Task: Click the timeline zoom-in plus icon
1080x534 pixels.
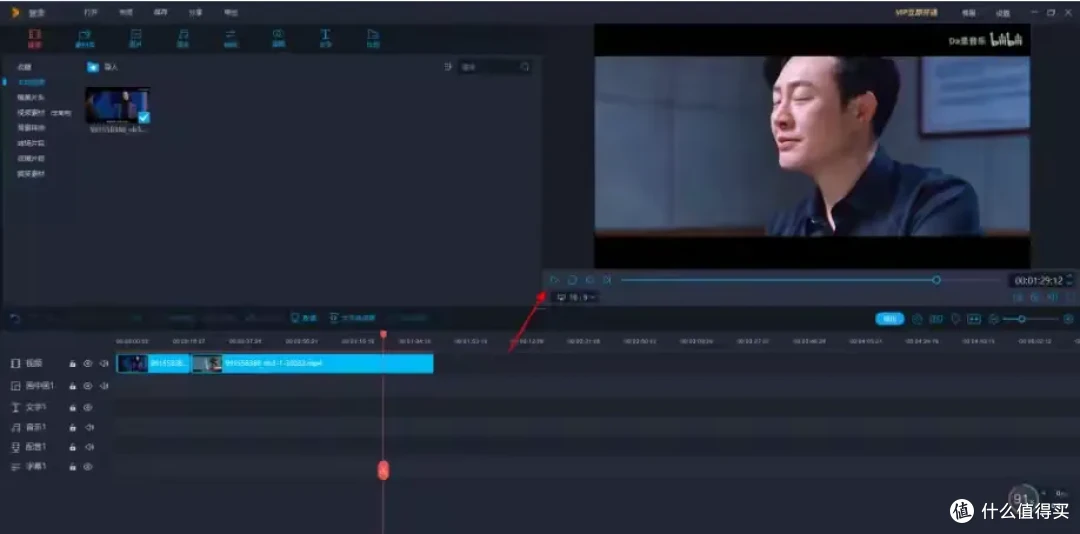Action: tap(1068, 318)
